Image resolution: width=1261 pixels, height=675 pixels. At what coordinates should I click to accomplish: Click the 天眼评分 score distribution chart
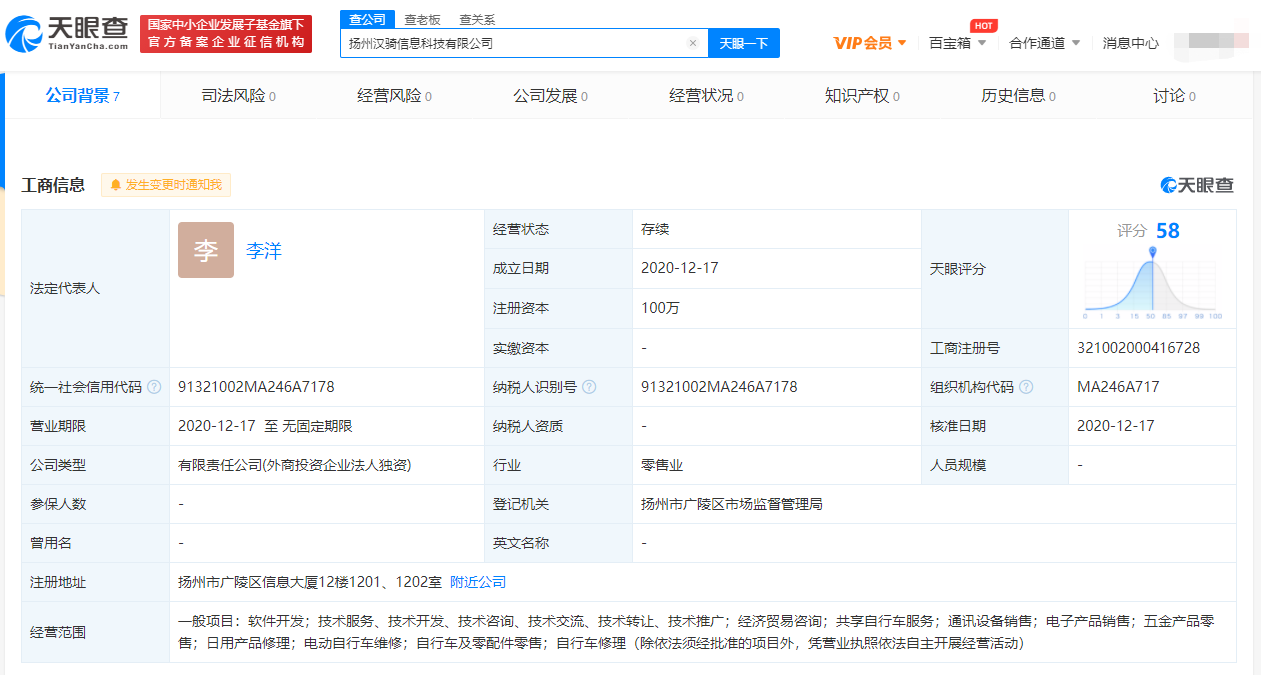[x=1152, y=284]
